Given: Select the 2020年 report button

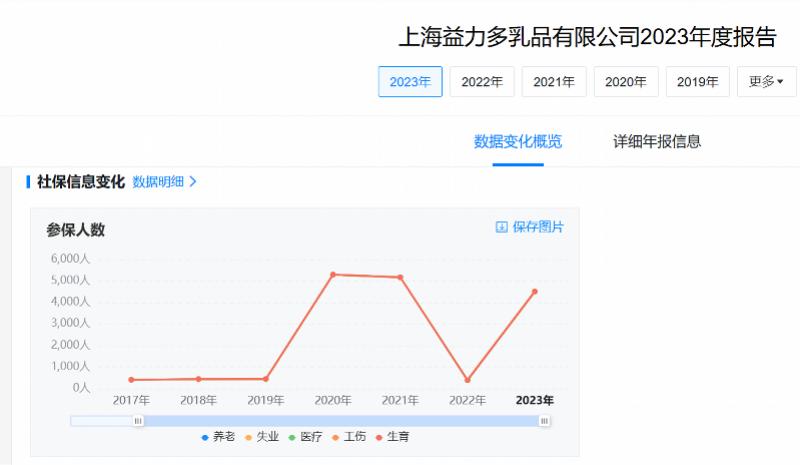Looking at the screenshot, I should click(626, 82).
